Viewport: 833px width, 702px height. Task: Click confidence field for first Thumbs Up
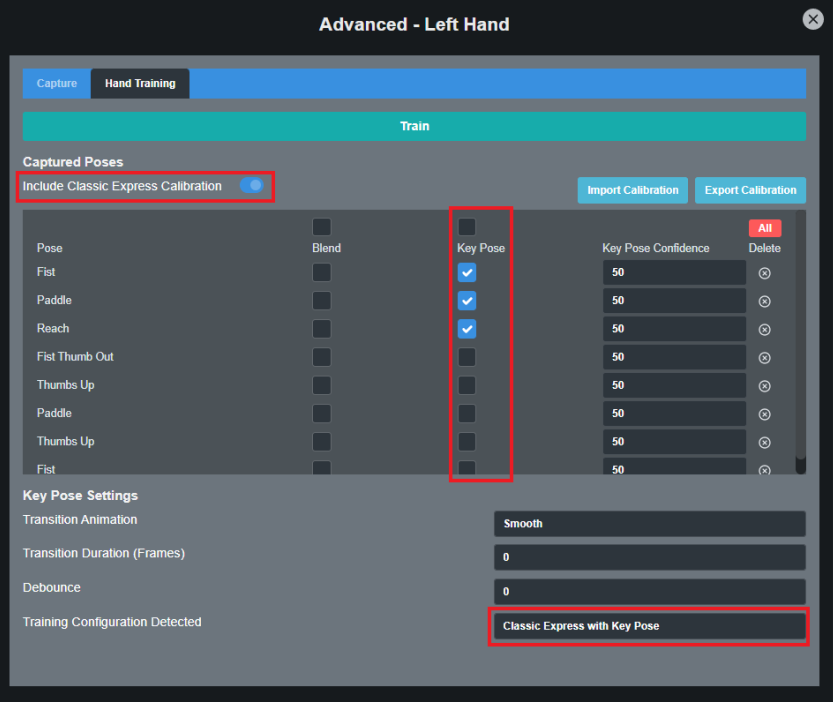click(x=674, y=385)
